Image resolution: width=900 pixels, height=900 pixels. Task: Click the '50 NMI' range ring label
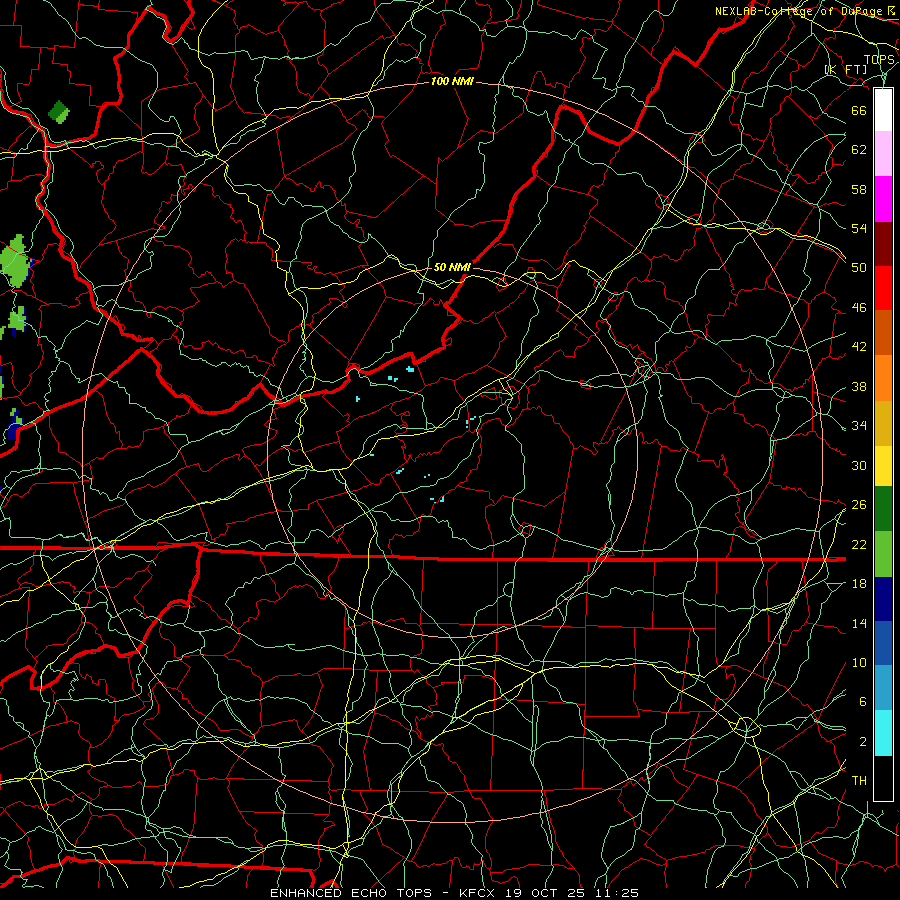tap(452, 267)
